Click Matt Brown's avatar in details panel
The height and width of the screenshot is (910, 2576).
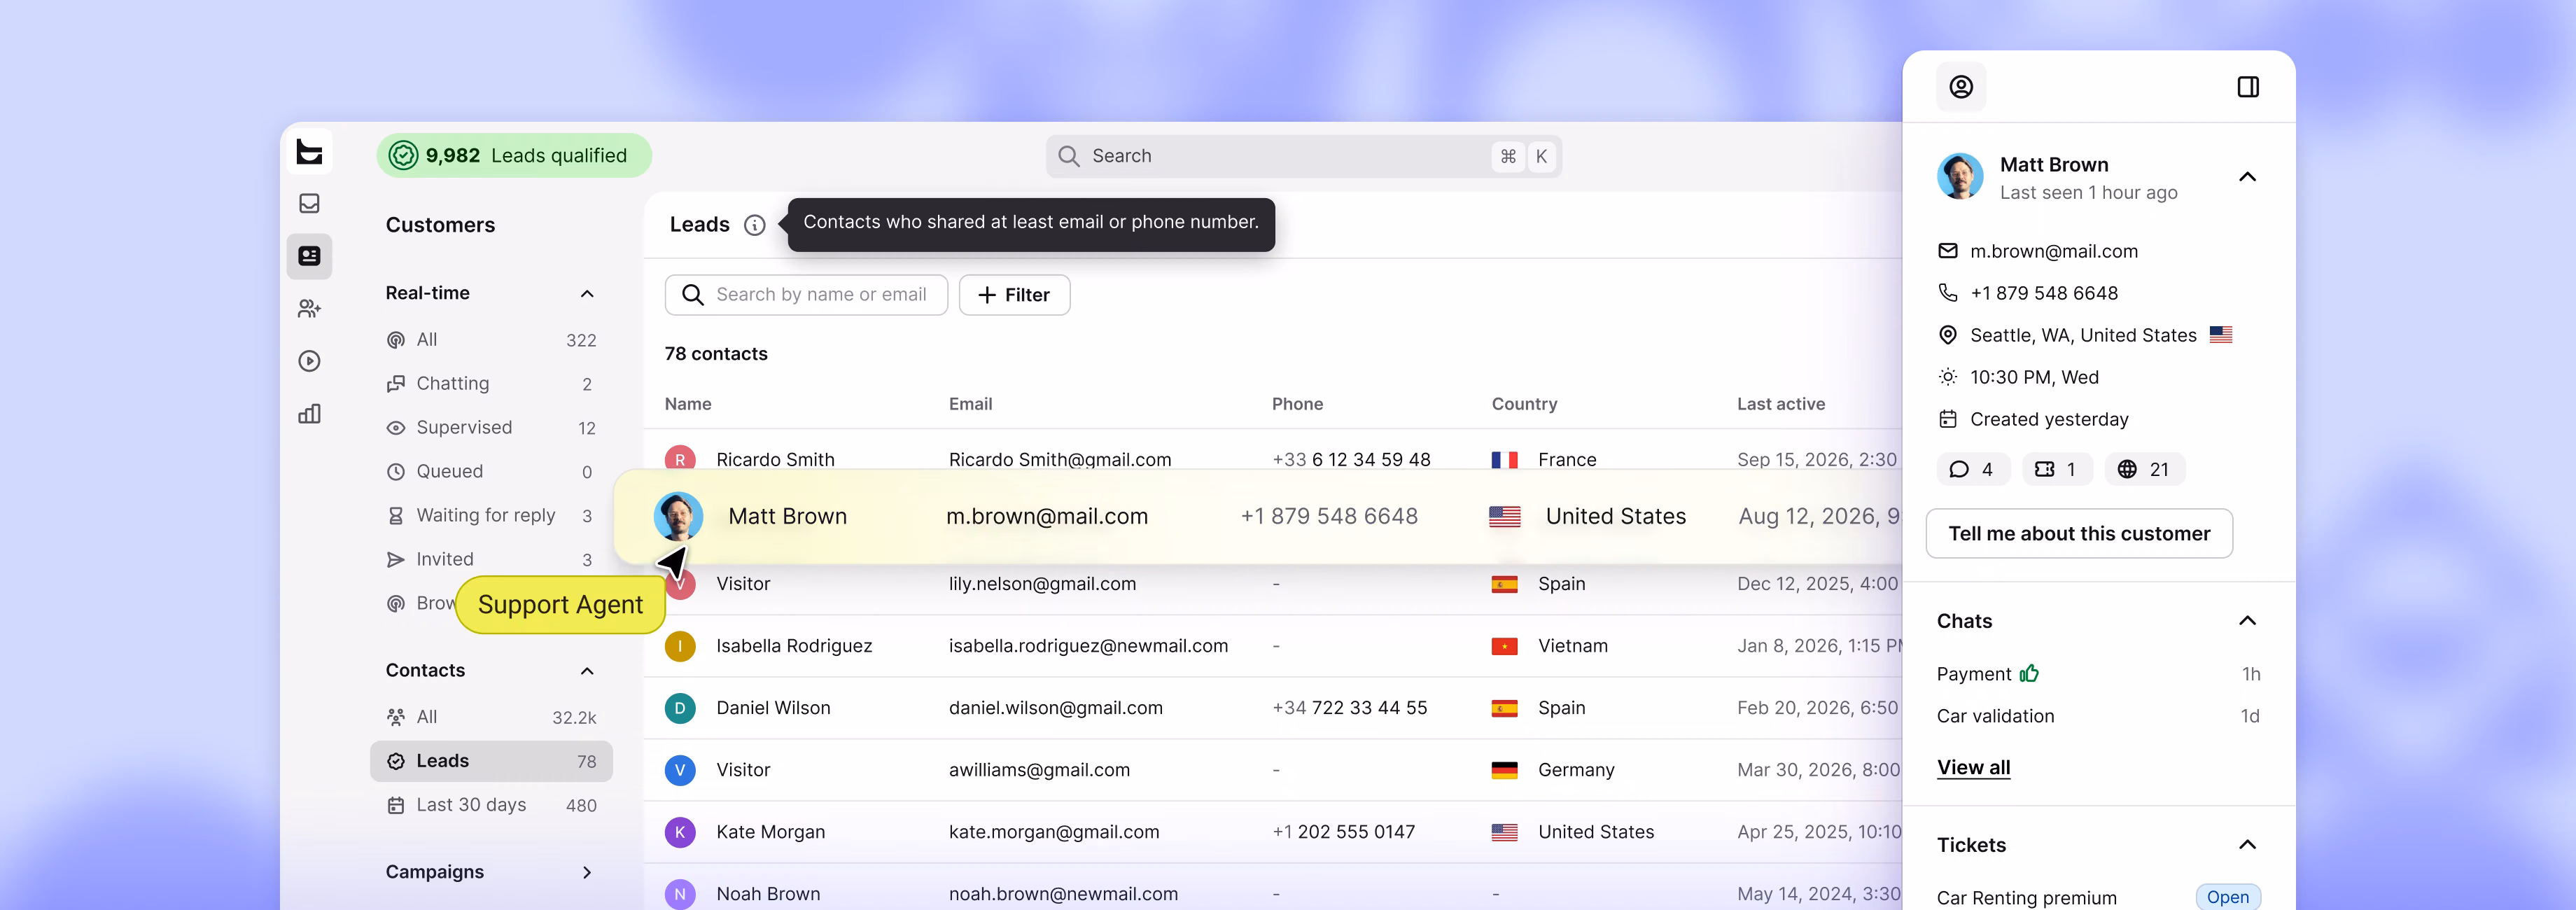(x=1960, y=177)
